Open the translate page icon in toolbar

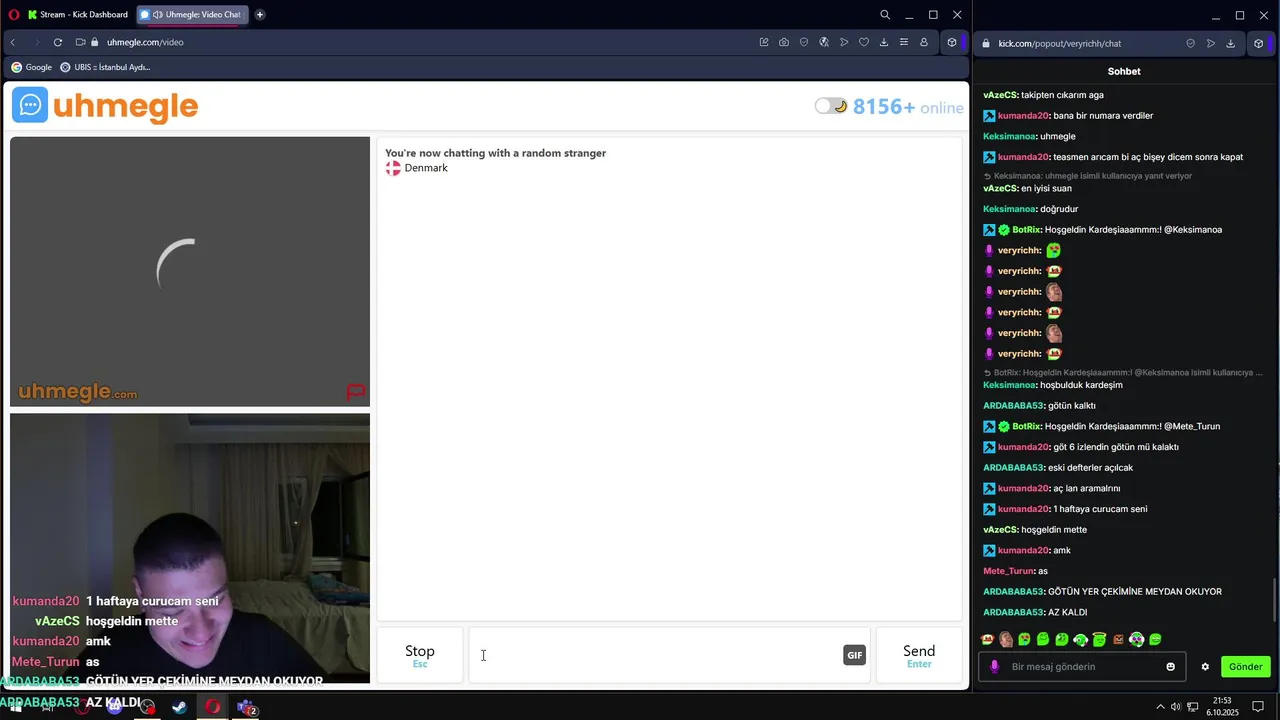(824, 42)
